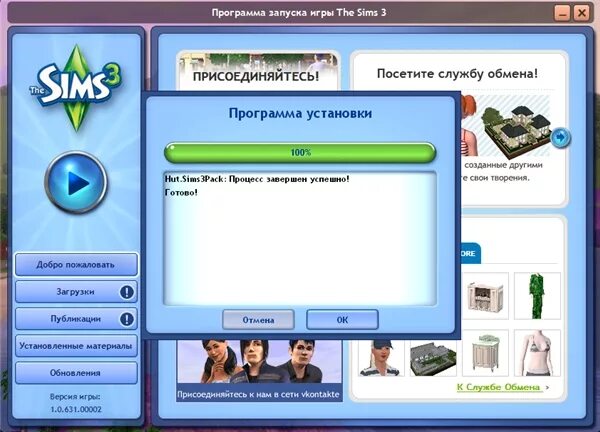Select the grey lot item thumbnail
Image resolution: width=600 pixels, height=432 pixels.
[433, 357]
